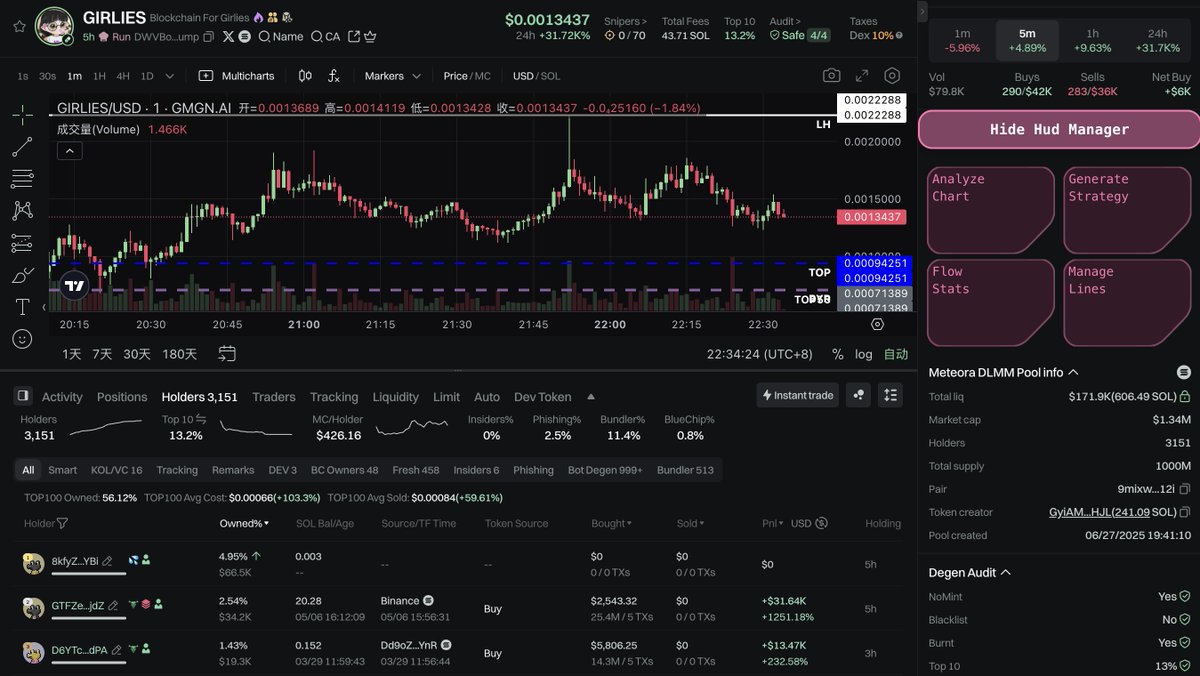Open the emoji sticker tool
Viewport: 1200px width, 676px height.
[22, 339]
